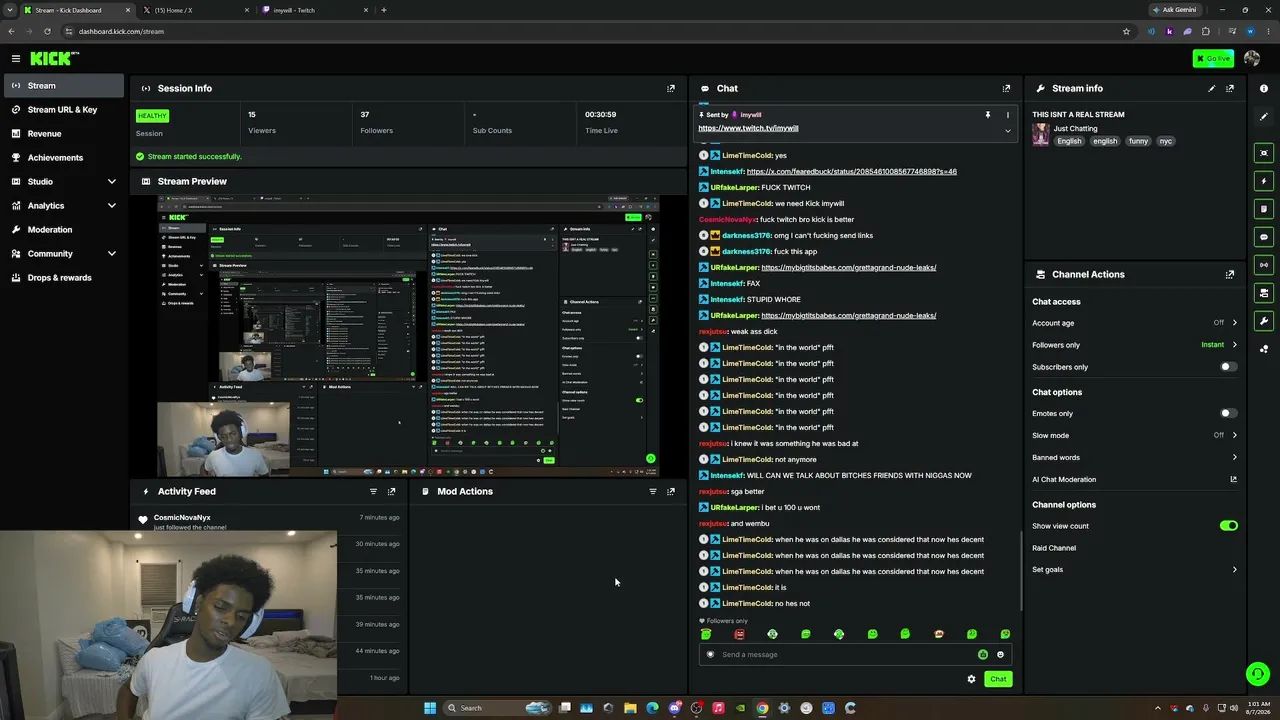This screenshot has height=720, width=1280.
Task: Open chat settings gear next to Chat button
Action: [971, 679]
